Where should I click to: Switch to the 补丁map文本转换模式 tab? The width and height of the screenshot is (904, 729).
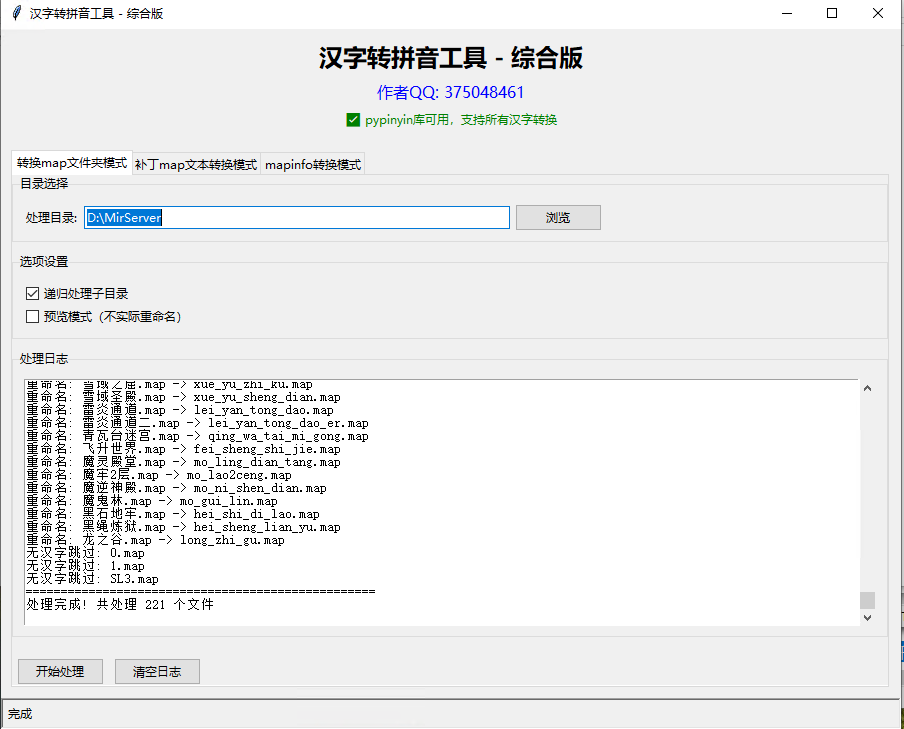[x=196, y=165]
